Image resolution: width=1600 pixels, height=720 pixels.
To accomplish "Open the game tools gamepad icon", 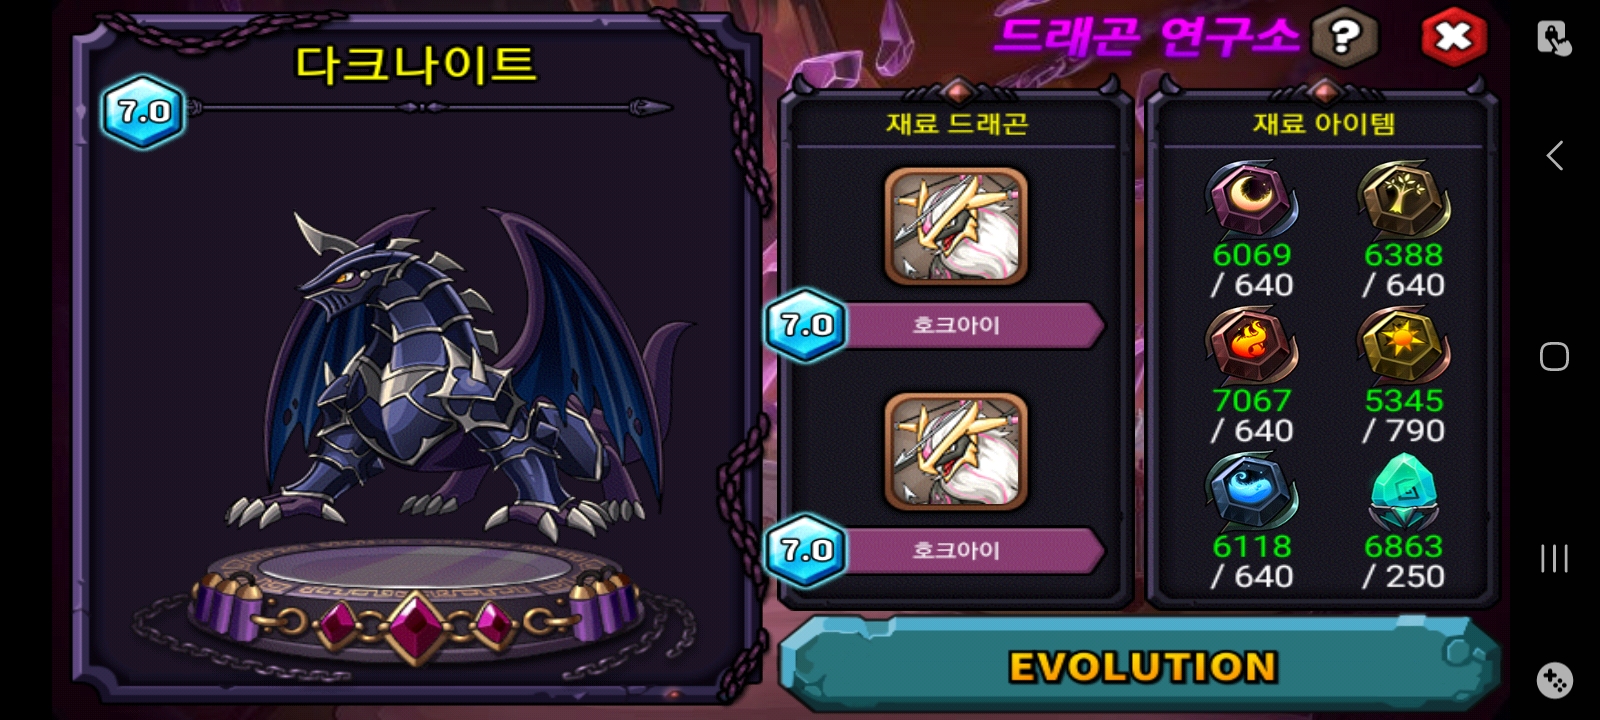I will coord(1554,680).
